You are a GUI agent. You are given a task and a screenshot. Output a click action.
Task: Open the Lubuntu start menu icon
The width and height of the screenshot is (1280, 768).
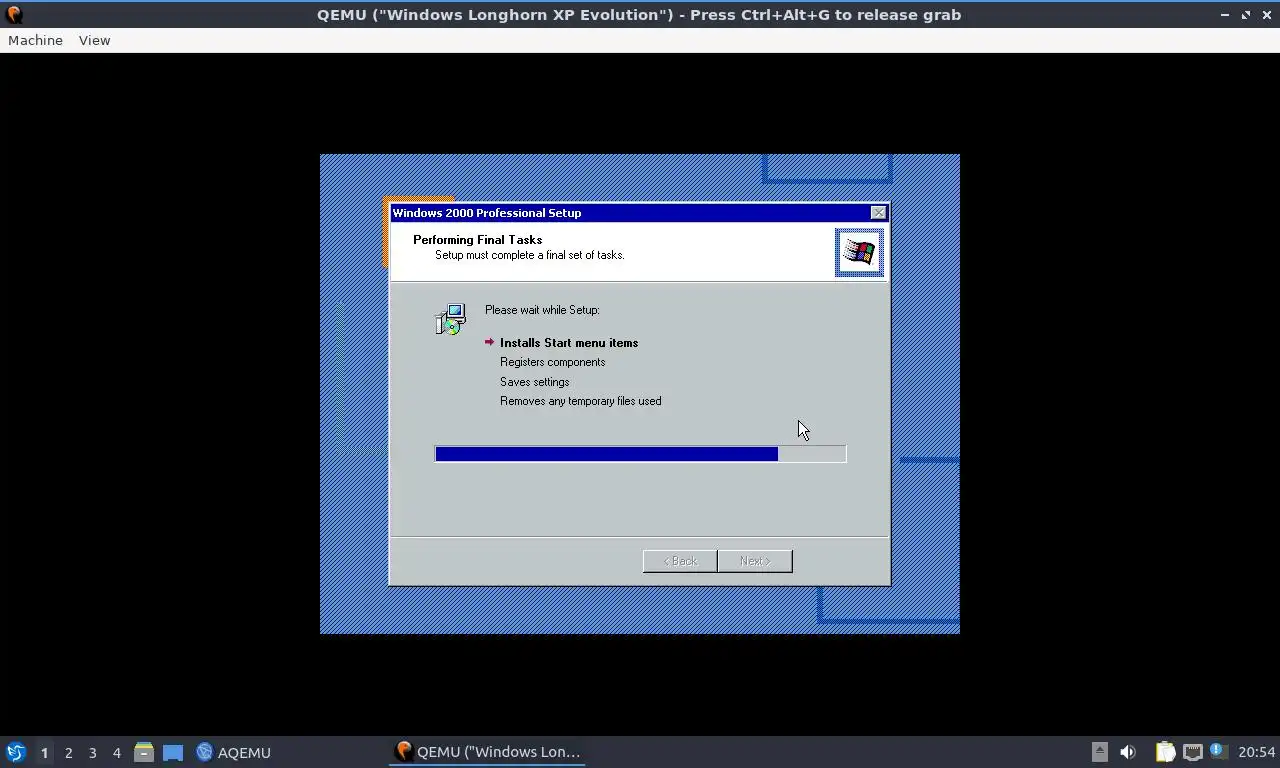coord(15,752)
